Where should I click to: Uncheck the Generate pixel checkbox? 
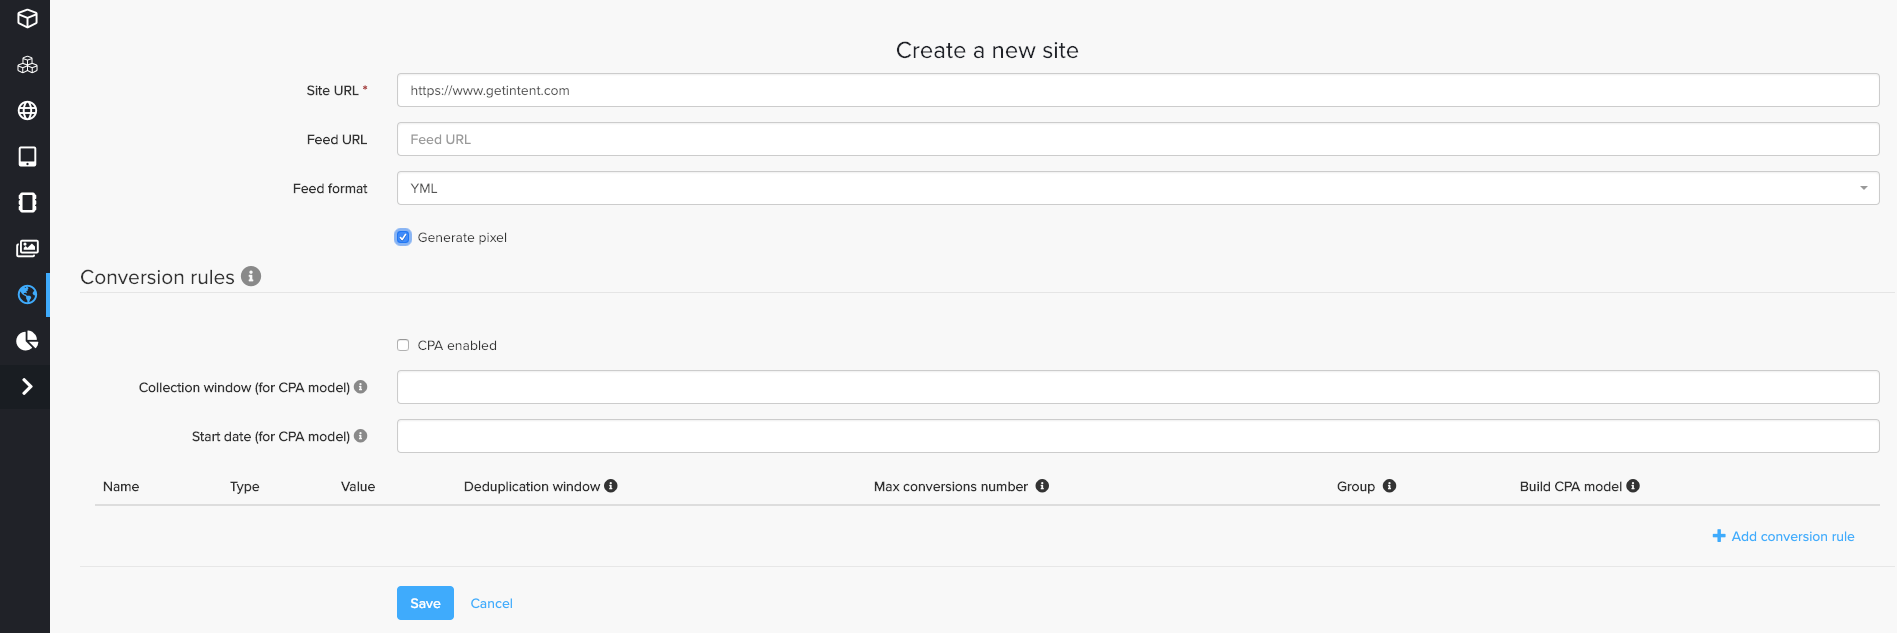click(x=403, y=237)
